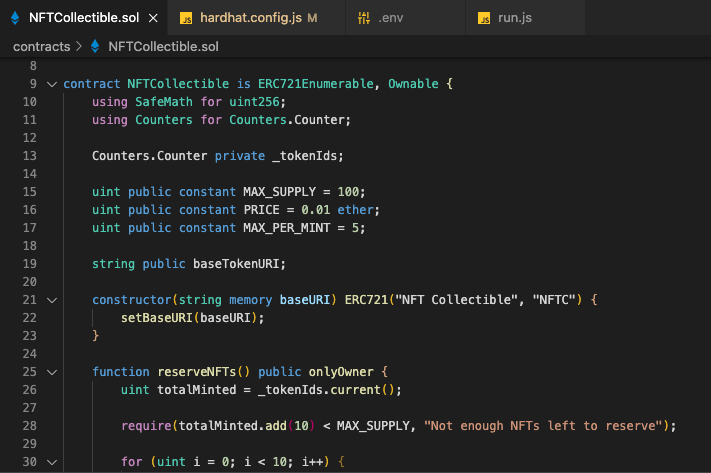This screenshot has height=473, width=711.
Task: Close the NFTCollectible.sol tab
Action: [x=153, y=18]
